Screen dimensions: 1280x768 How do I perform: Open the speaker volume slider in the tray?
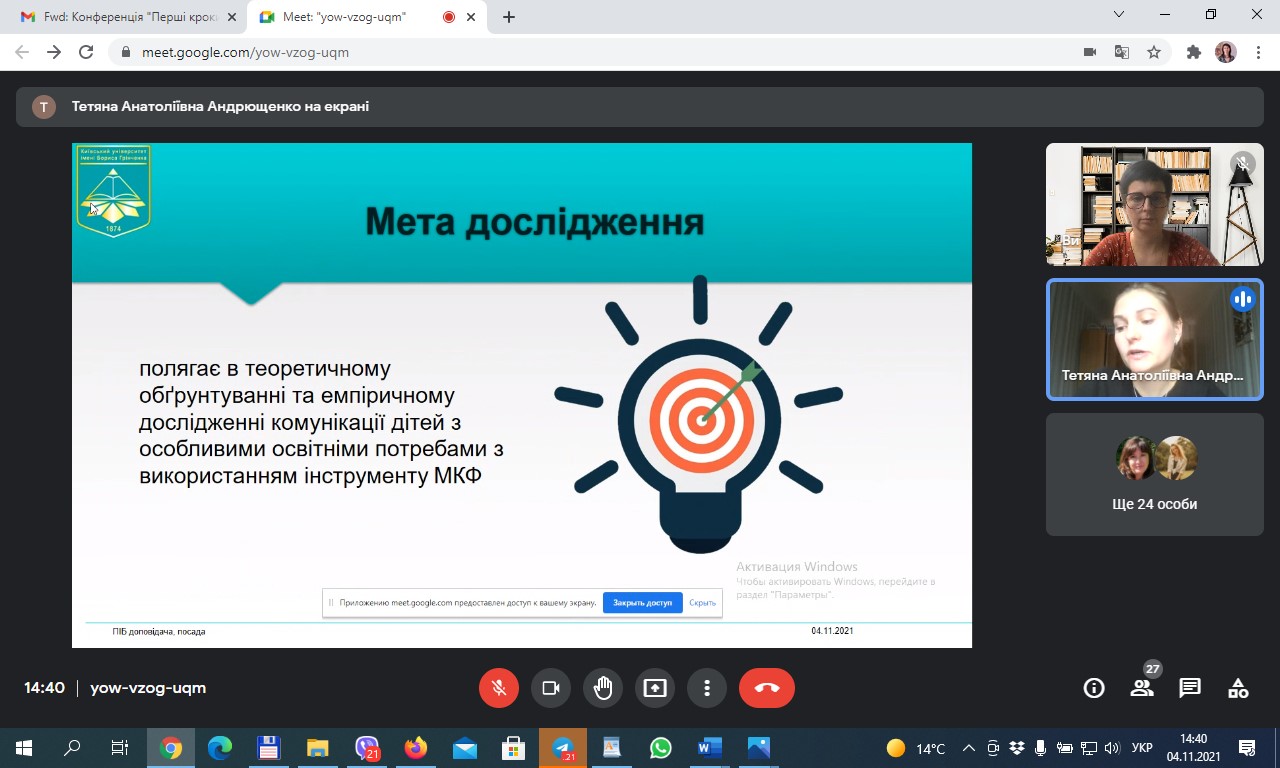click(1111, 747)
